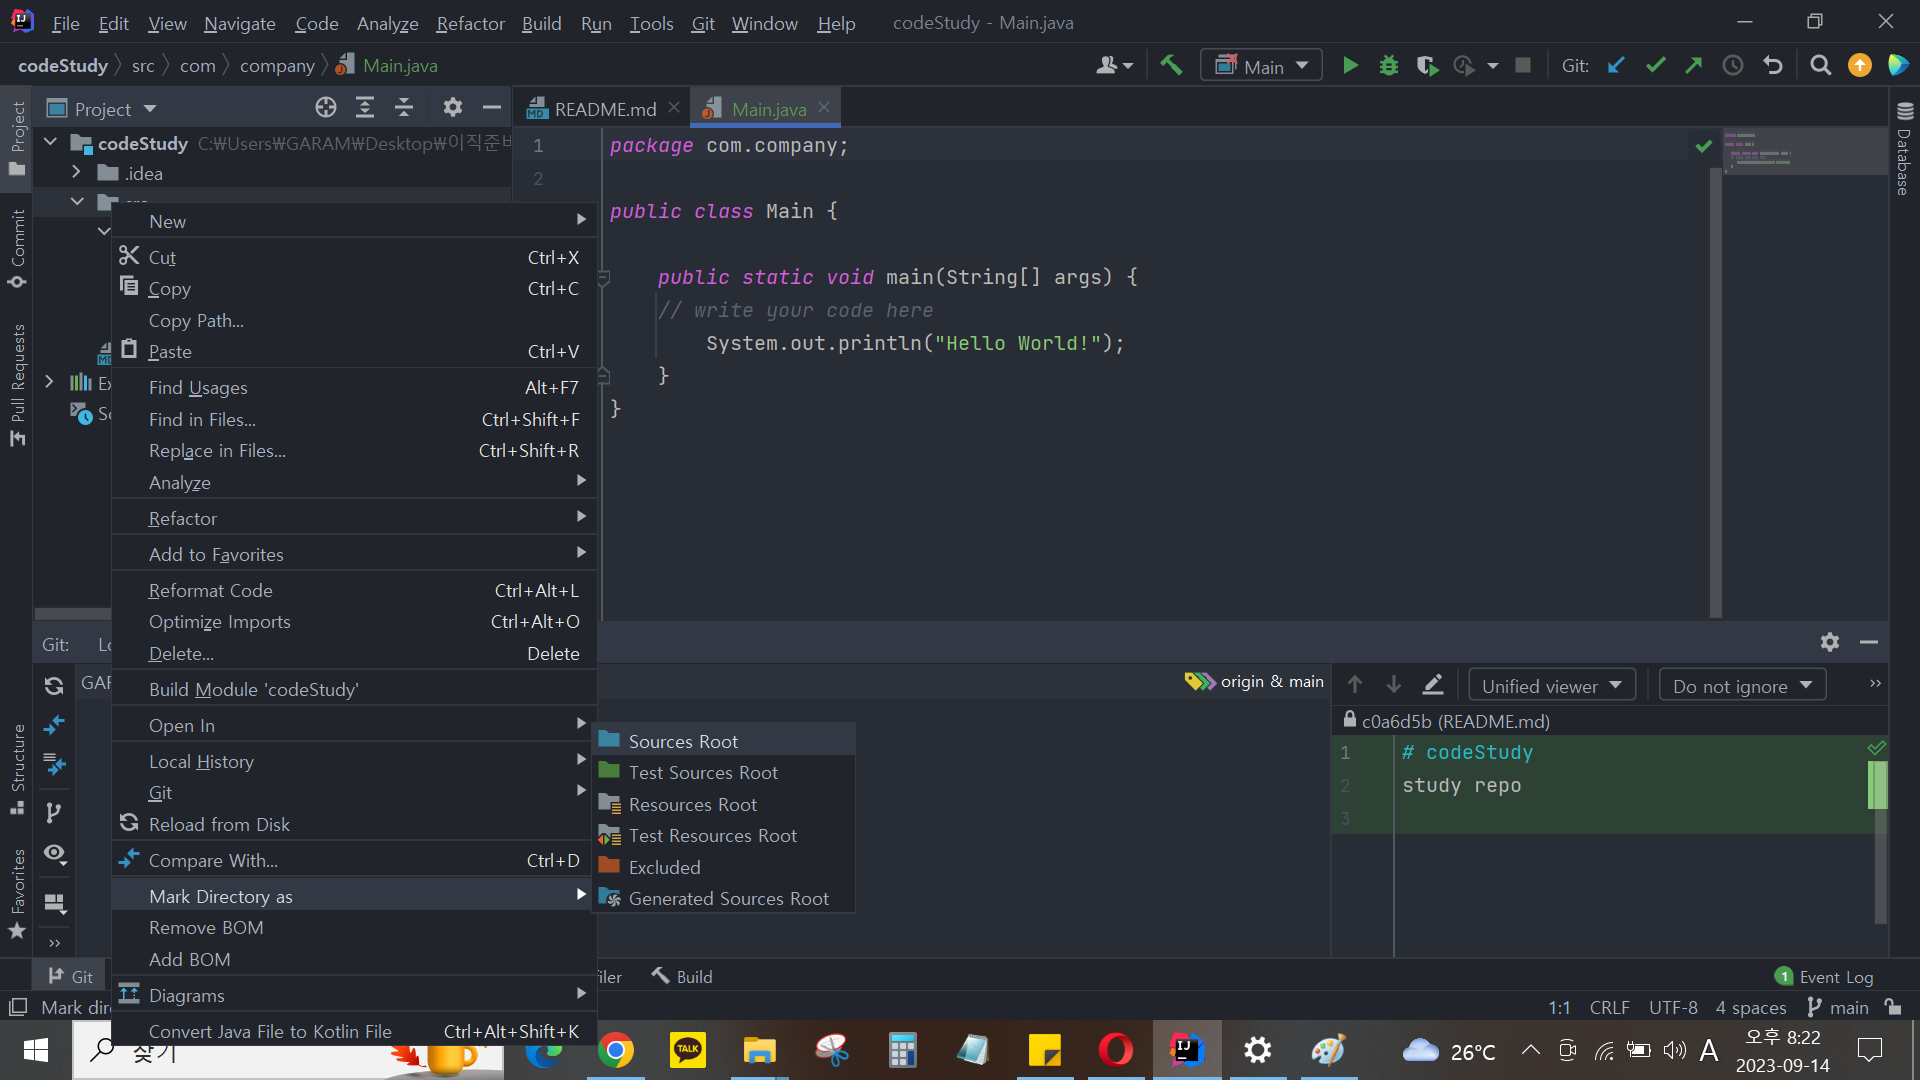Open the Unified viewer dropdown
This screenshot has height=1080, width=1920.
pyautogui.click(x=1551, y=686)
